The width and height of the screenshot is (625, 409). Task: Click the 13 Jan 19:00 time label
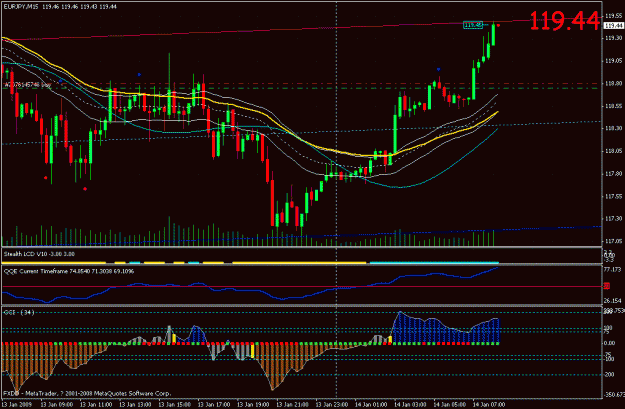pos(253,404)
